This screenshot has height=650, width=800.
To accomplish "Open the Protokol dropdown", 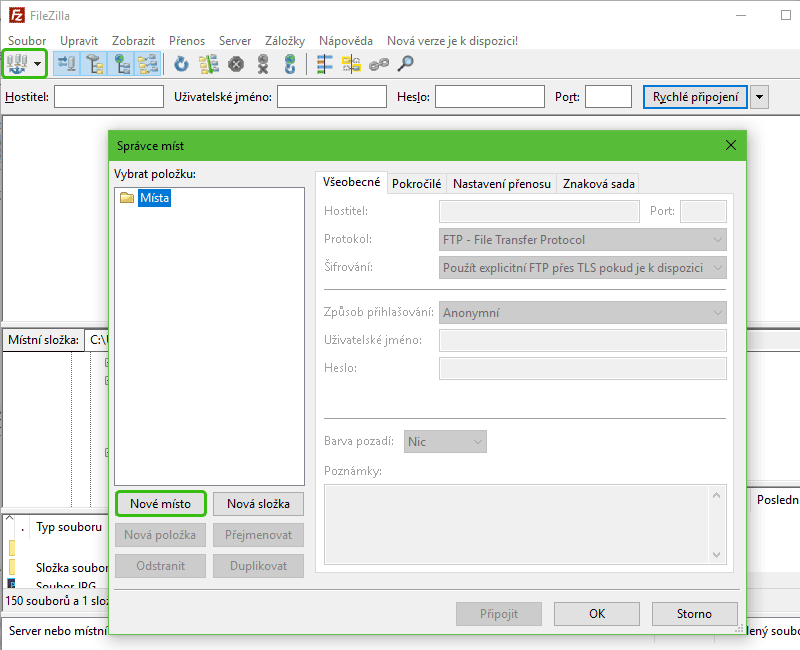I will (582, 239).
